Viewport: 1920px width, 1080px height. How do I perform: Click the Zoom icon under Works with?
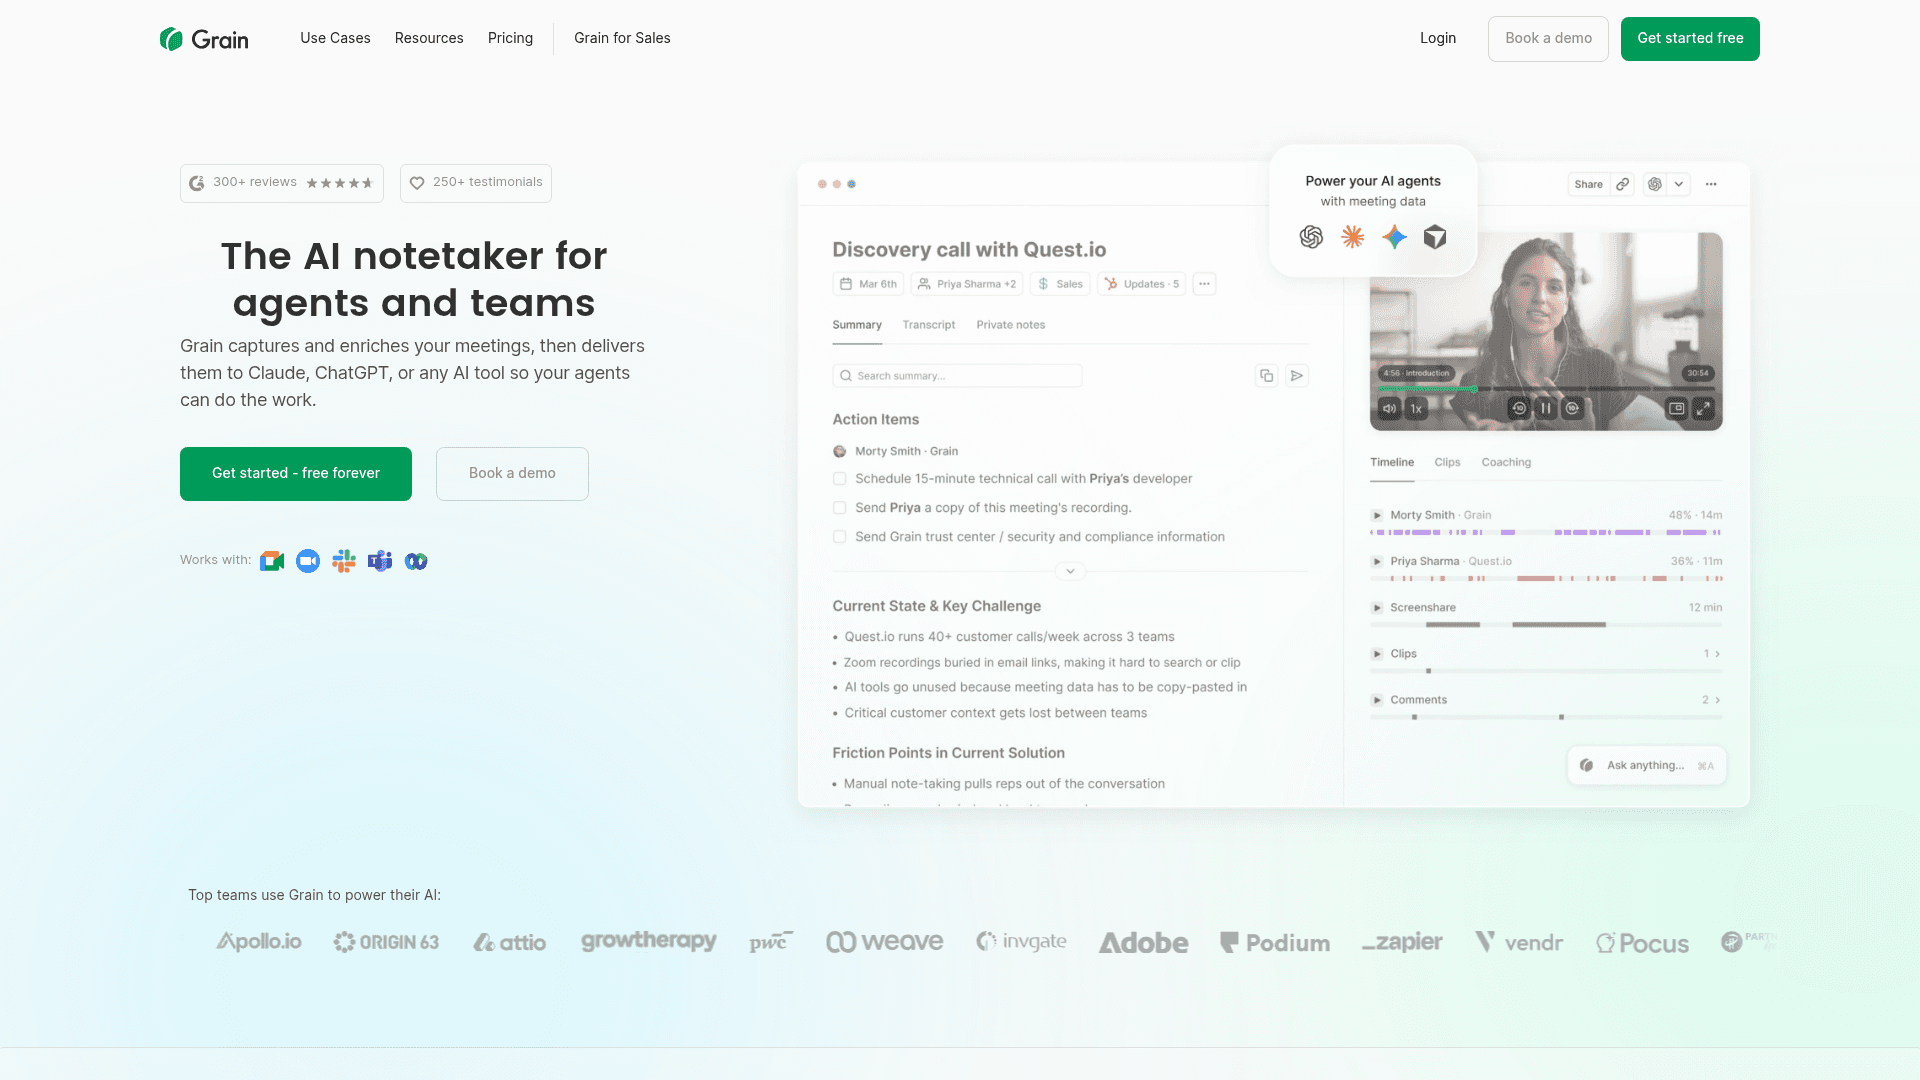click(308, 561)
